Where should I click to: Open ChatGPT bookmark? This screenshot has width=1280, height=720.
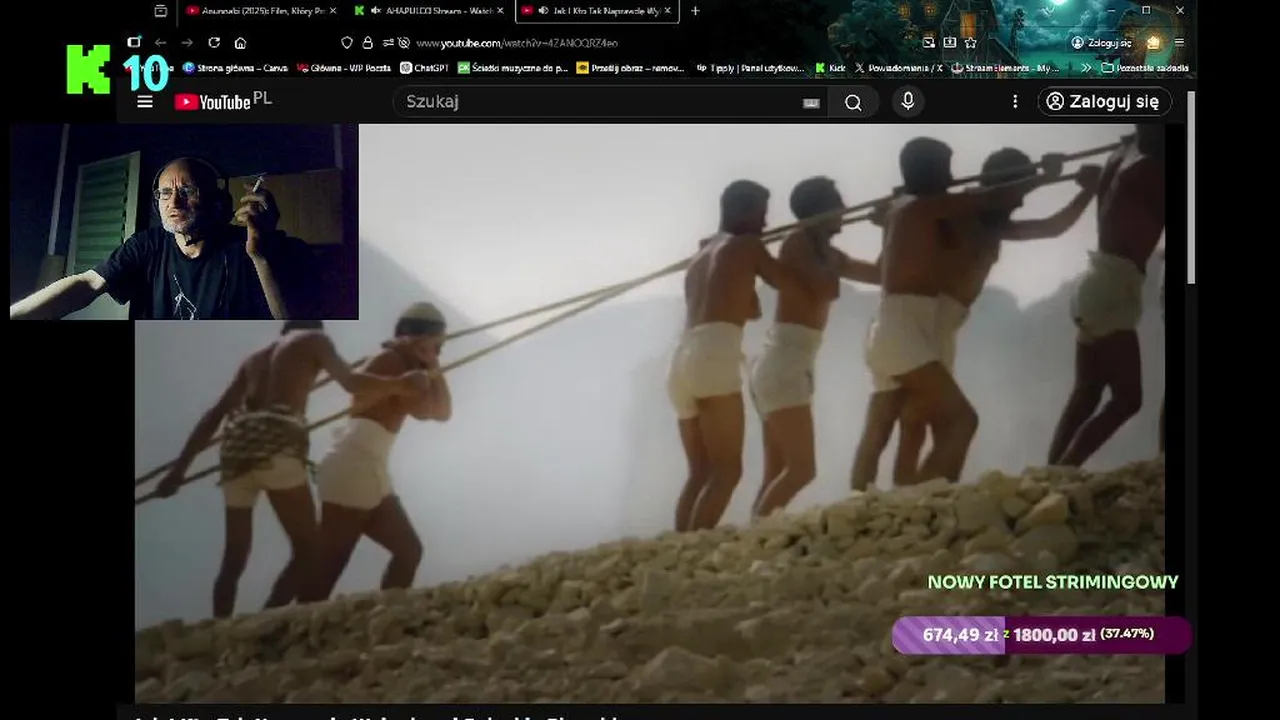coord(424,68)
